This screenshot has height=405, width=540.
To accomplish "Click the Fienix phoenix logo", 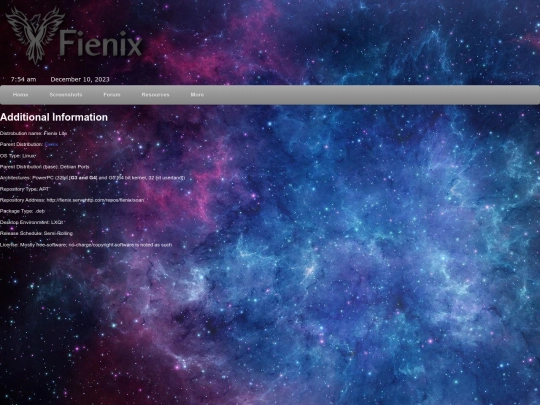I will 74,35.
